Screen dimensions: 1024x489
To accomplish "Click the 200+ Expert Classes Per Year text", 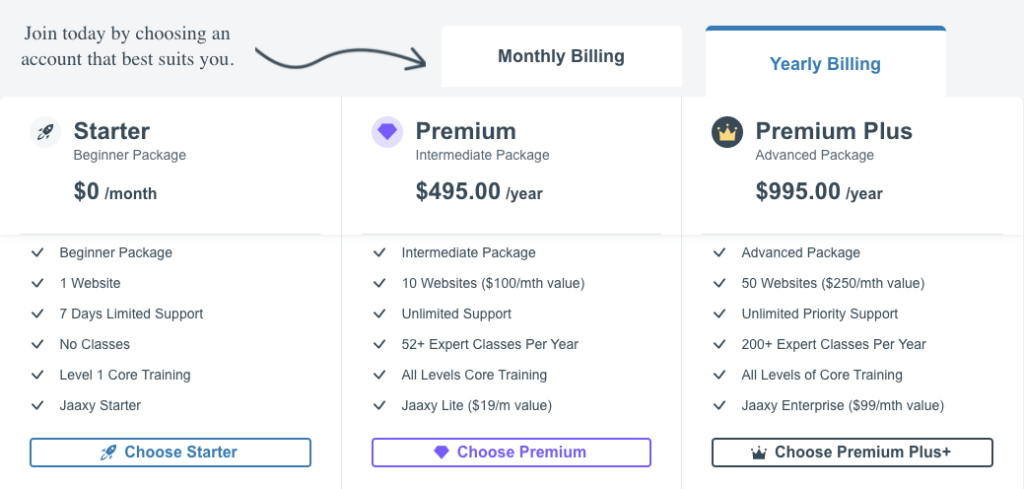I will [x=834, y=345].
